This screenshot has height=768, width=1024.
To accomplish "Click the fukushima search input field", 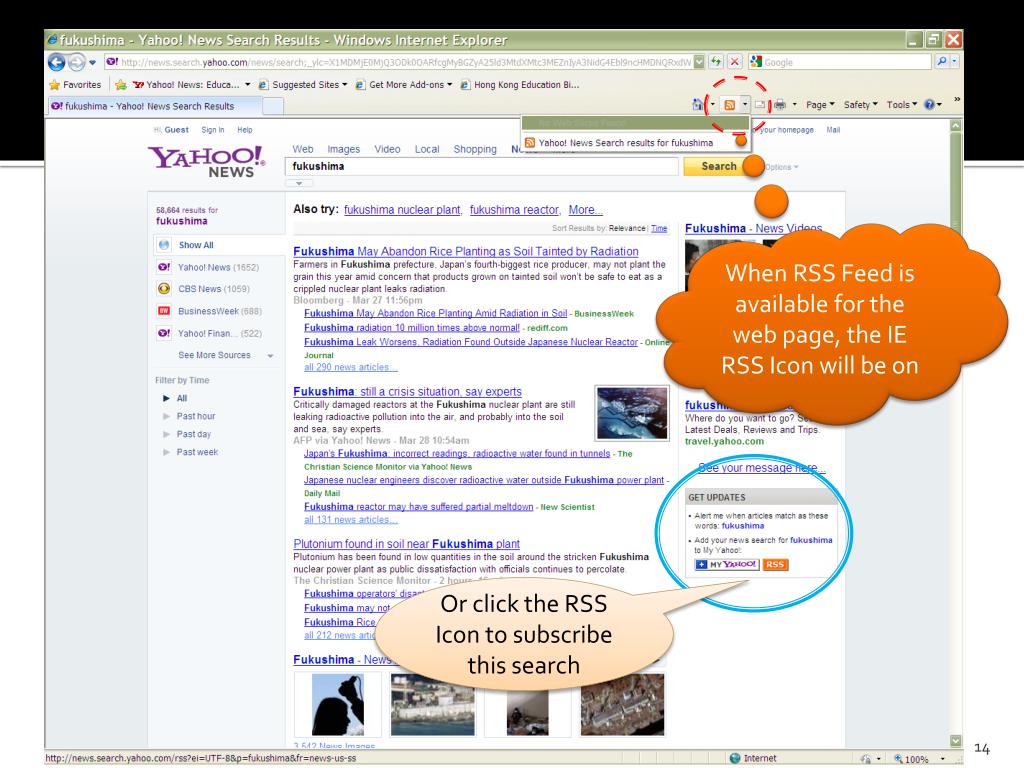I will point(482,167).
